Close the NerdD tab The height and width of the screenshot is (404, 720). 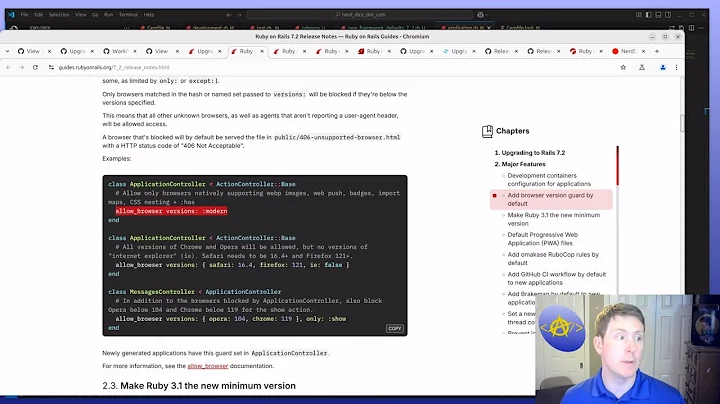(x=643, y=51)
